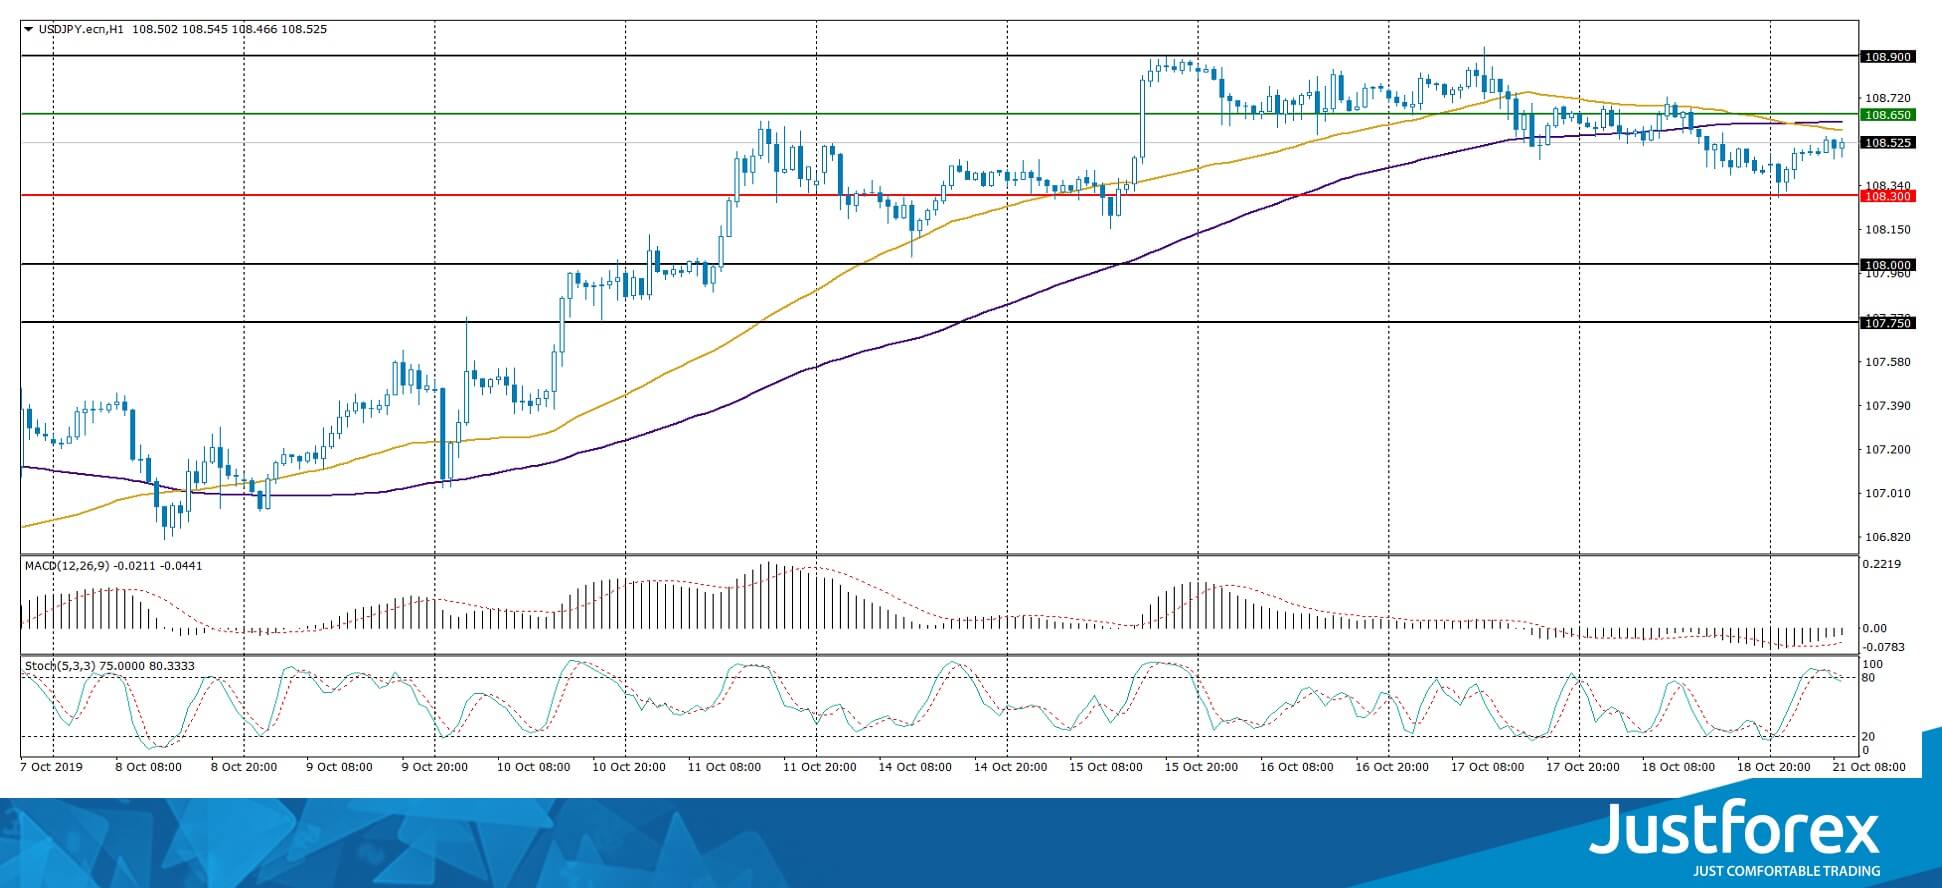
Task: Click the JustForex logo
Action: (x=1735, y=828)
